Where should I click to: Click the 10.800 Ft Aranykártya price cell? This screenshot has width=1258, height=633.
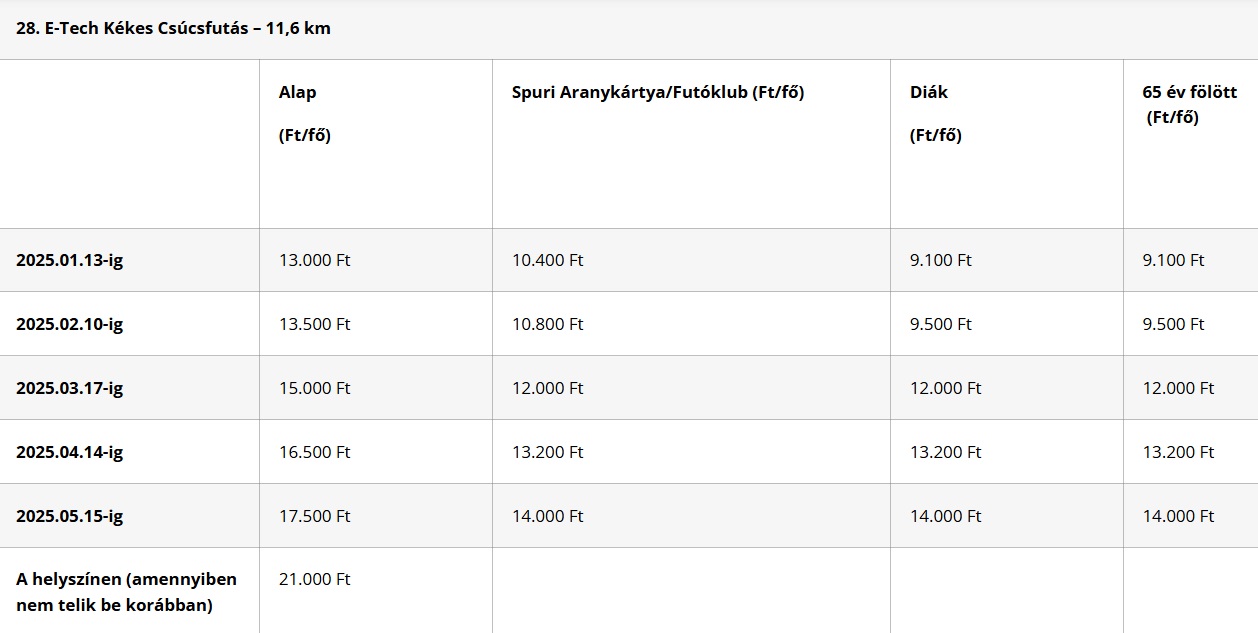coord(547,324)
